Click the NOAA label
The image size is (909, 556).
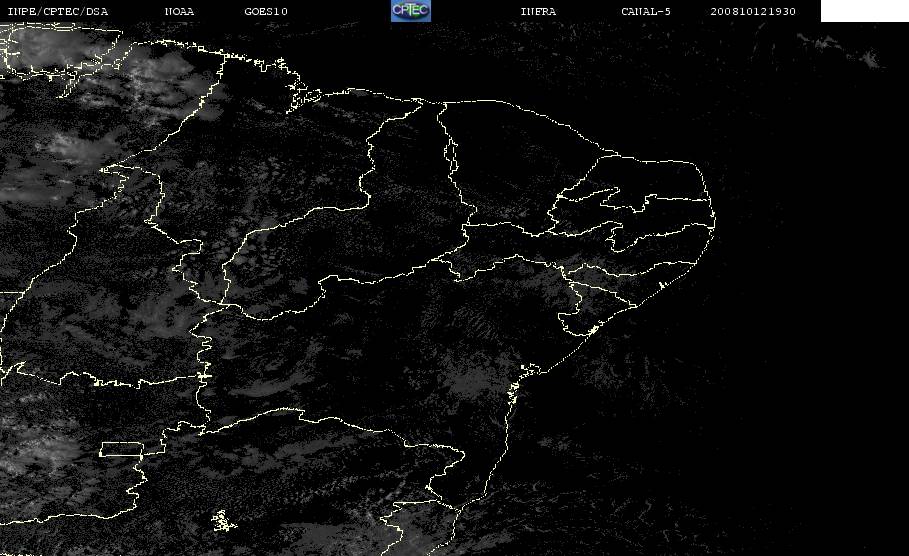tap(179, 12)
